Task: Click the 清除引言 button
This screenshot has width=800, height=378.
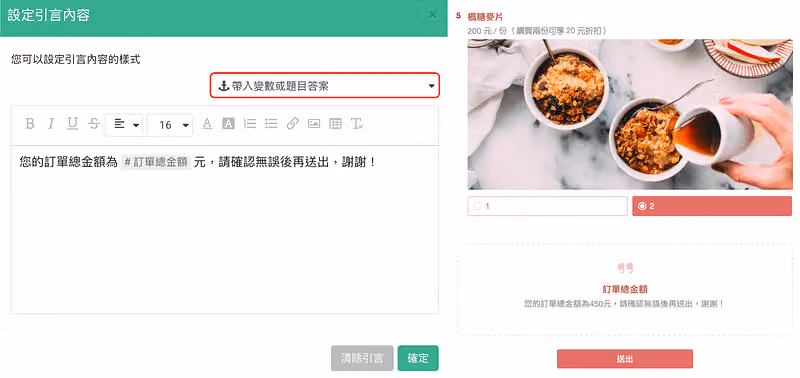Action: tap(362, 358)
